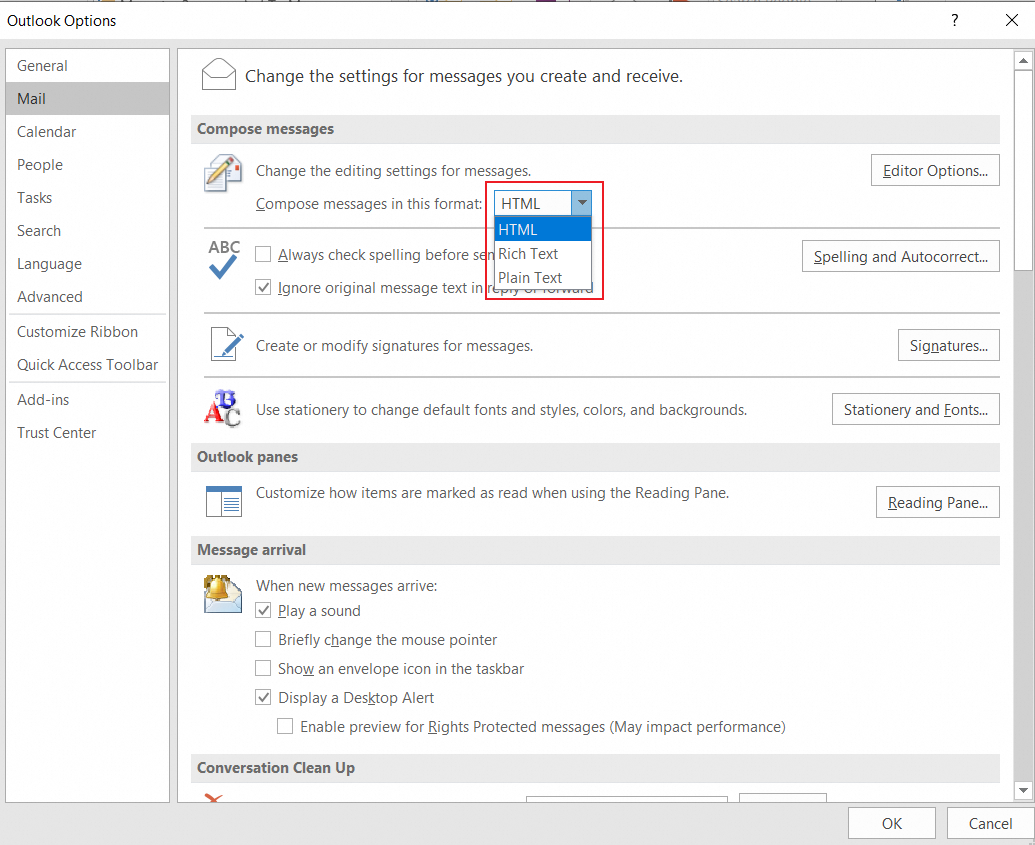Click the bell and envelope message arrival icon
Viewport: 1035px width, 845px height.
(x=222, y=593)
